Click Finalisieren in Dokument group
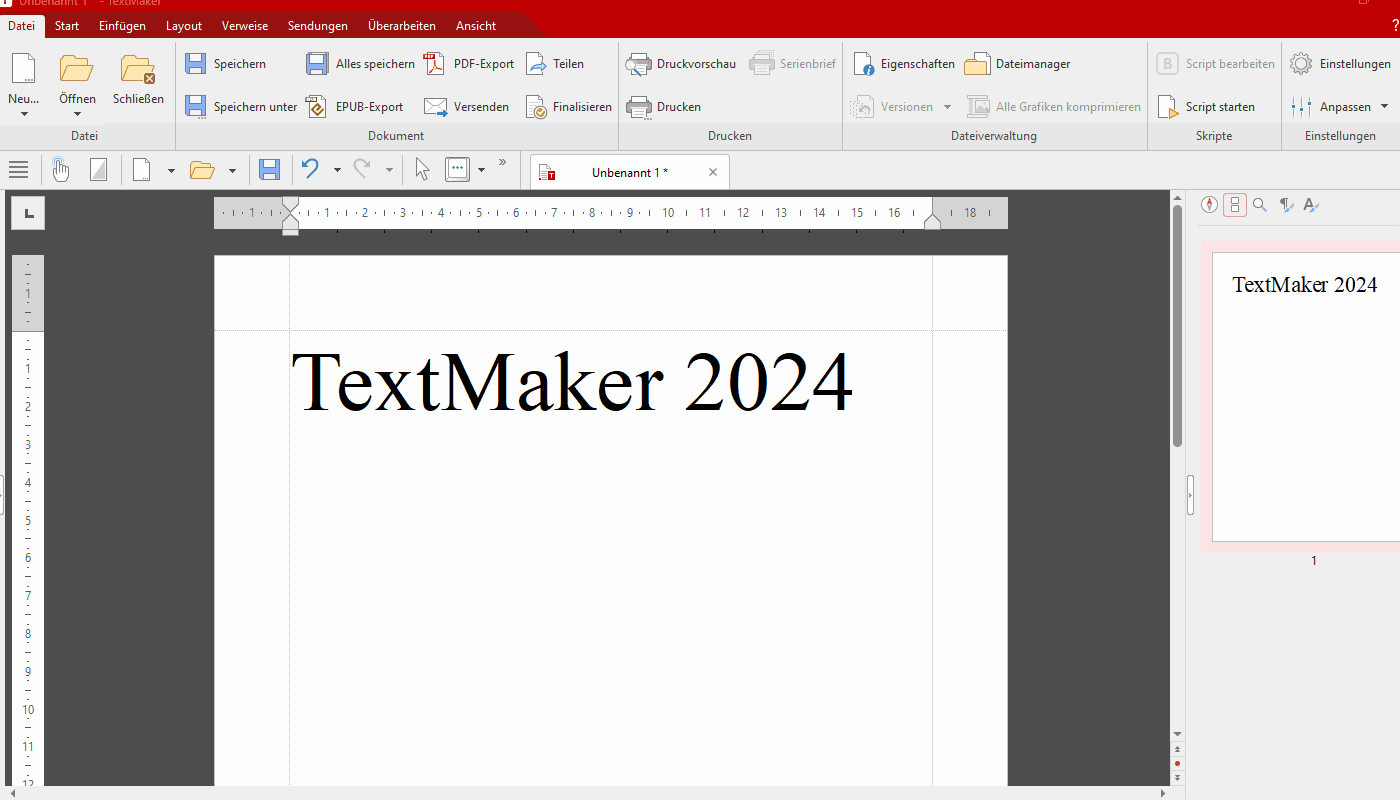 click(568, 107)
